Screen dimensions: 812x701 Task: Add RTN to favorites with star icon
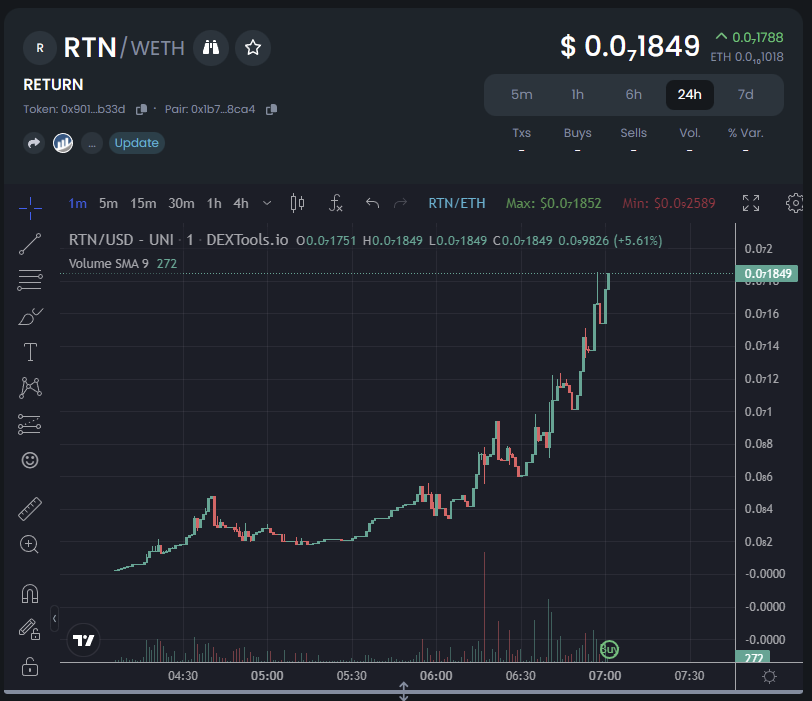[253, 48]
